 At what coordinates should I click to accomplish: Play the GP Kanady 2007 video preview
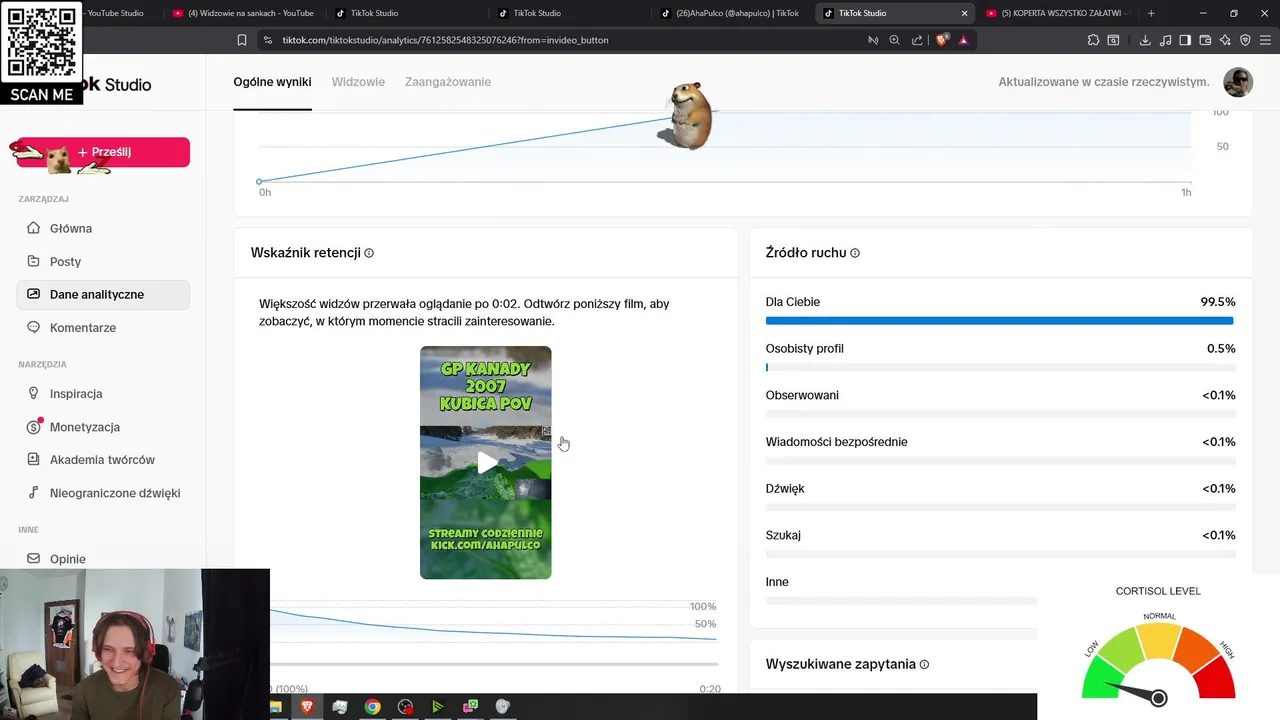click(x=486, y=462)
